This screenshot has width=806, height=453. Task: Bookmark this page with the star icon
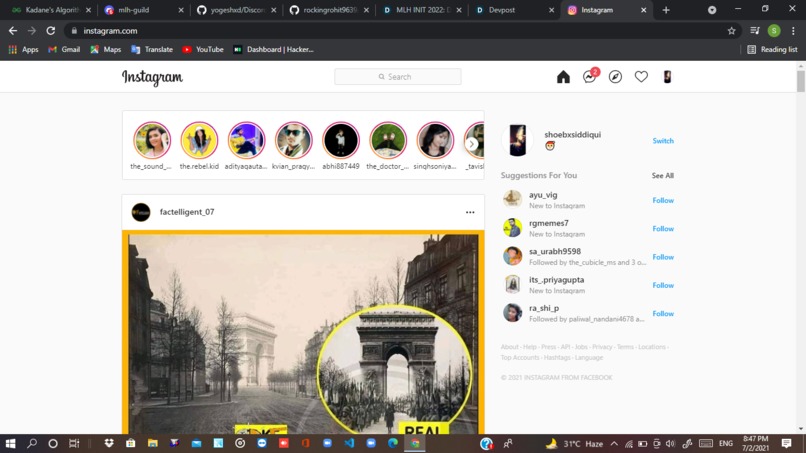731,31
